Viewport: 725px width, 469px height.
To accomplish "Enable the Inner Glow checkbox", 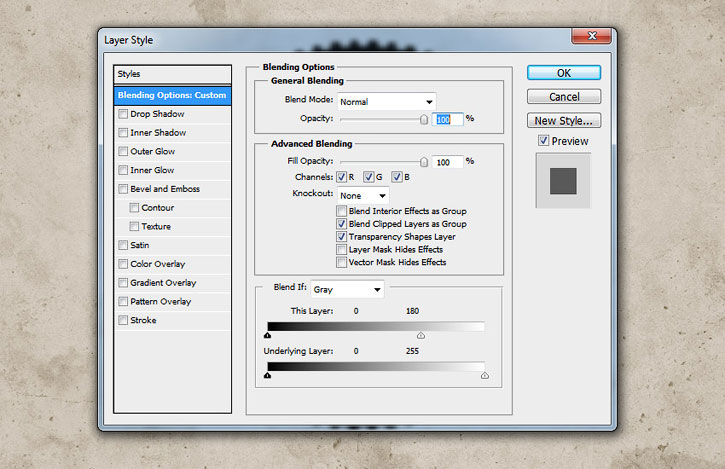I will pyautogui.click(x=123, y=170).
